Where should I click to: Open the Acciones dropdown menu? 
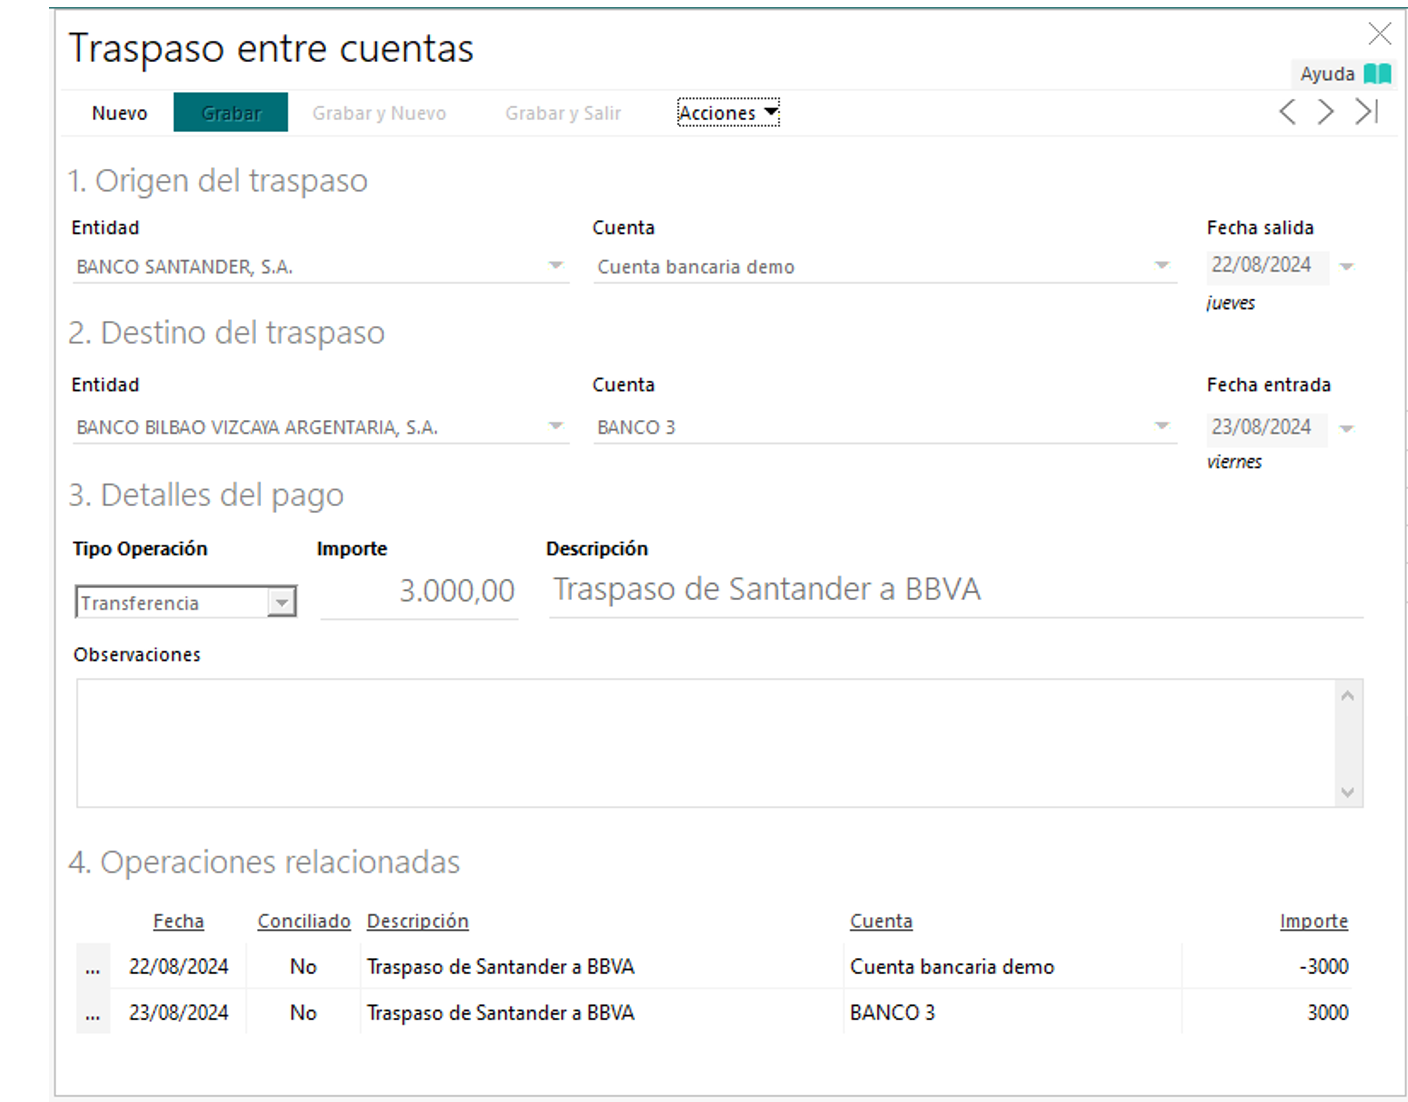(x=728, y=113)
